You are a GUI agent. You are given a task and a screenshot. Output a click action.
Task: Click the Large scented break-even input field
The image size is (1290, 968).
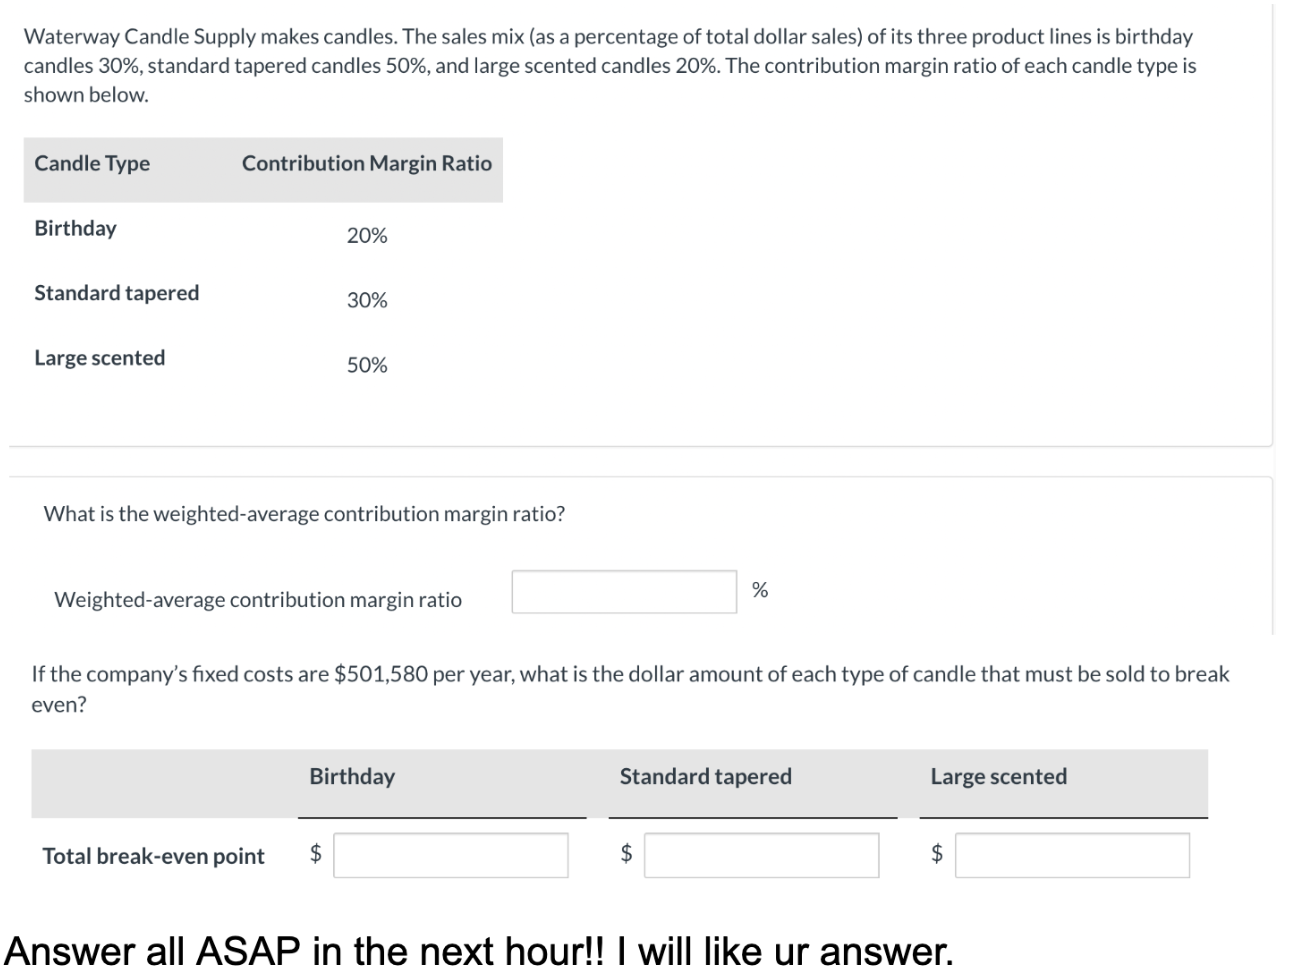(1072, 855)
